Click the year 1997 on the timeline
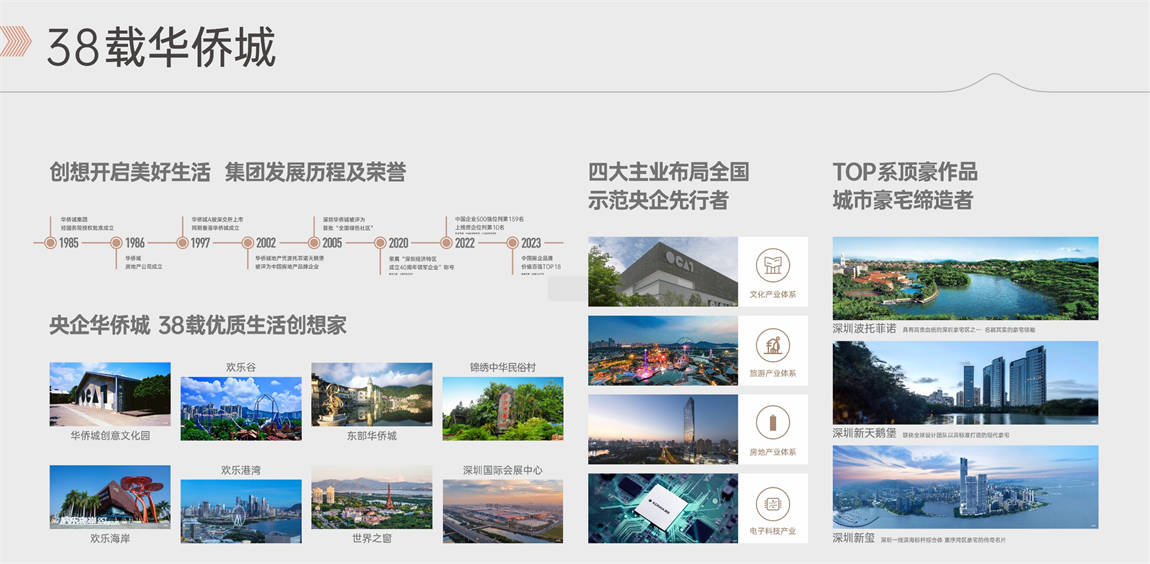Image resolution: width=1150 pixels, height=564 pixels. tap(200, 243)
